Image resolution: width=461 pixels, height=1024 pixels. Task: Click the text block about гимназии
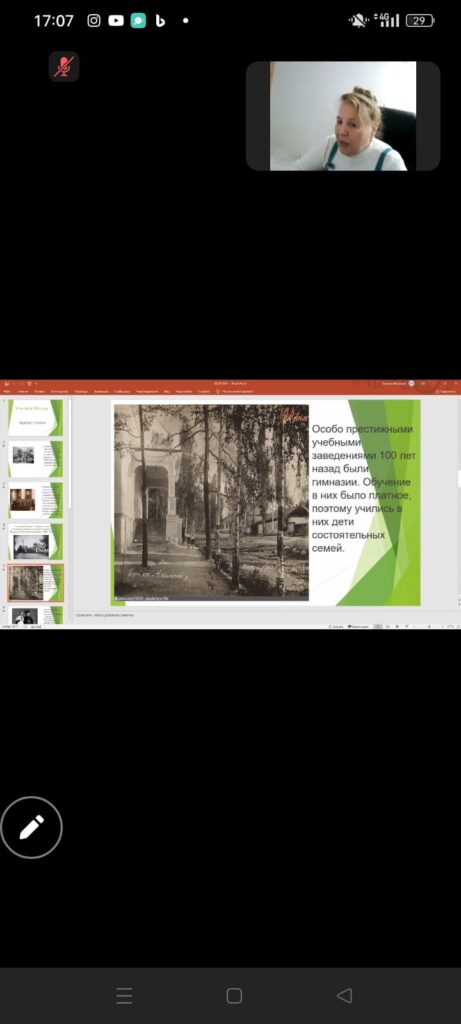363,488
